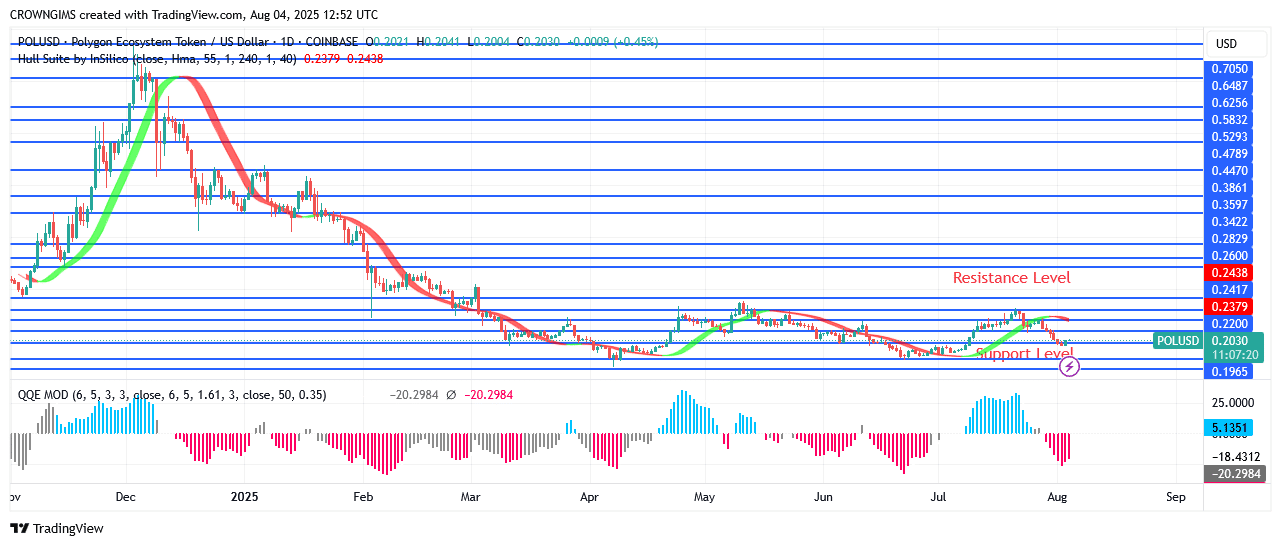Viewport: 1281px width, 546px height.
Task: Click the May label on time axis
Action: [705, 496]
